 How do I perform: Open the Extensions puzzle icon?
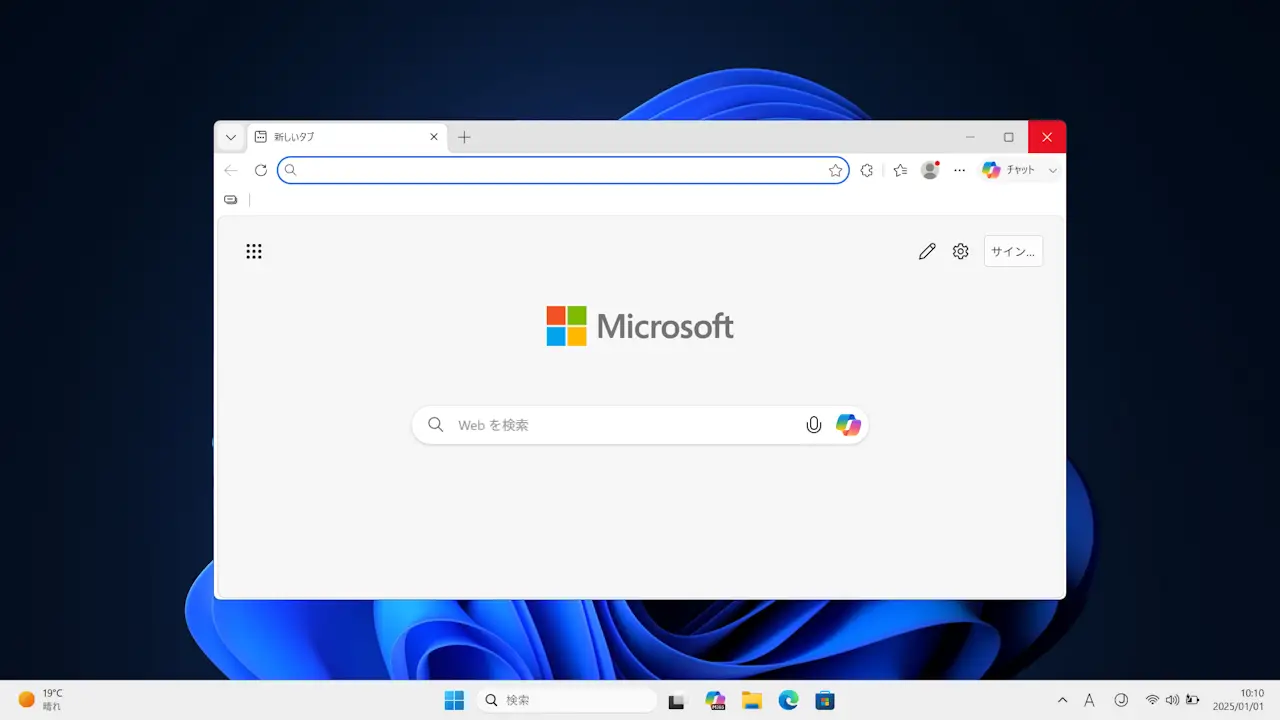(867, 170)
